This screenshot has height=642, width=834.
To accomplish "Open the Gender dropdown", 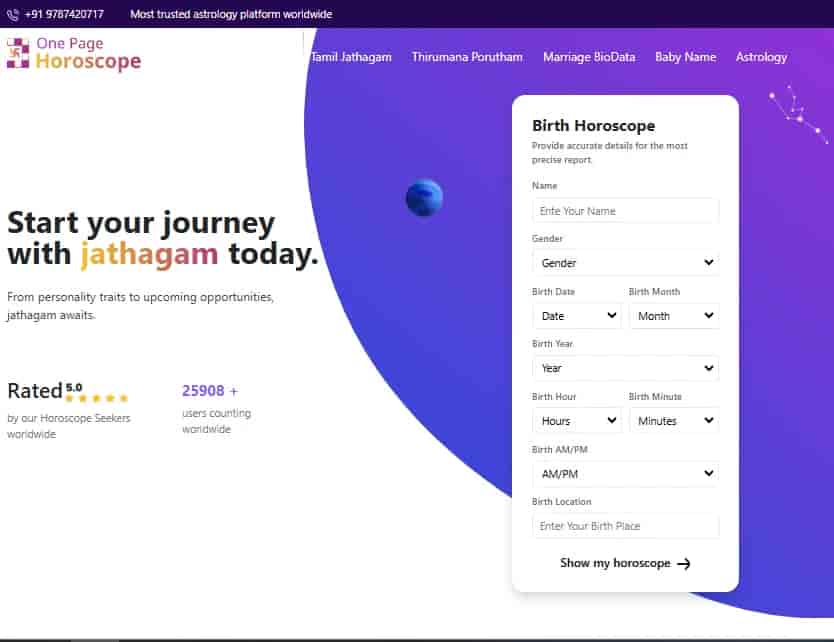I will (625, 263).
